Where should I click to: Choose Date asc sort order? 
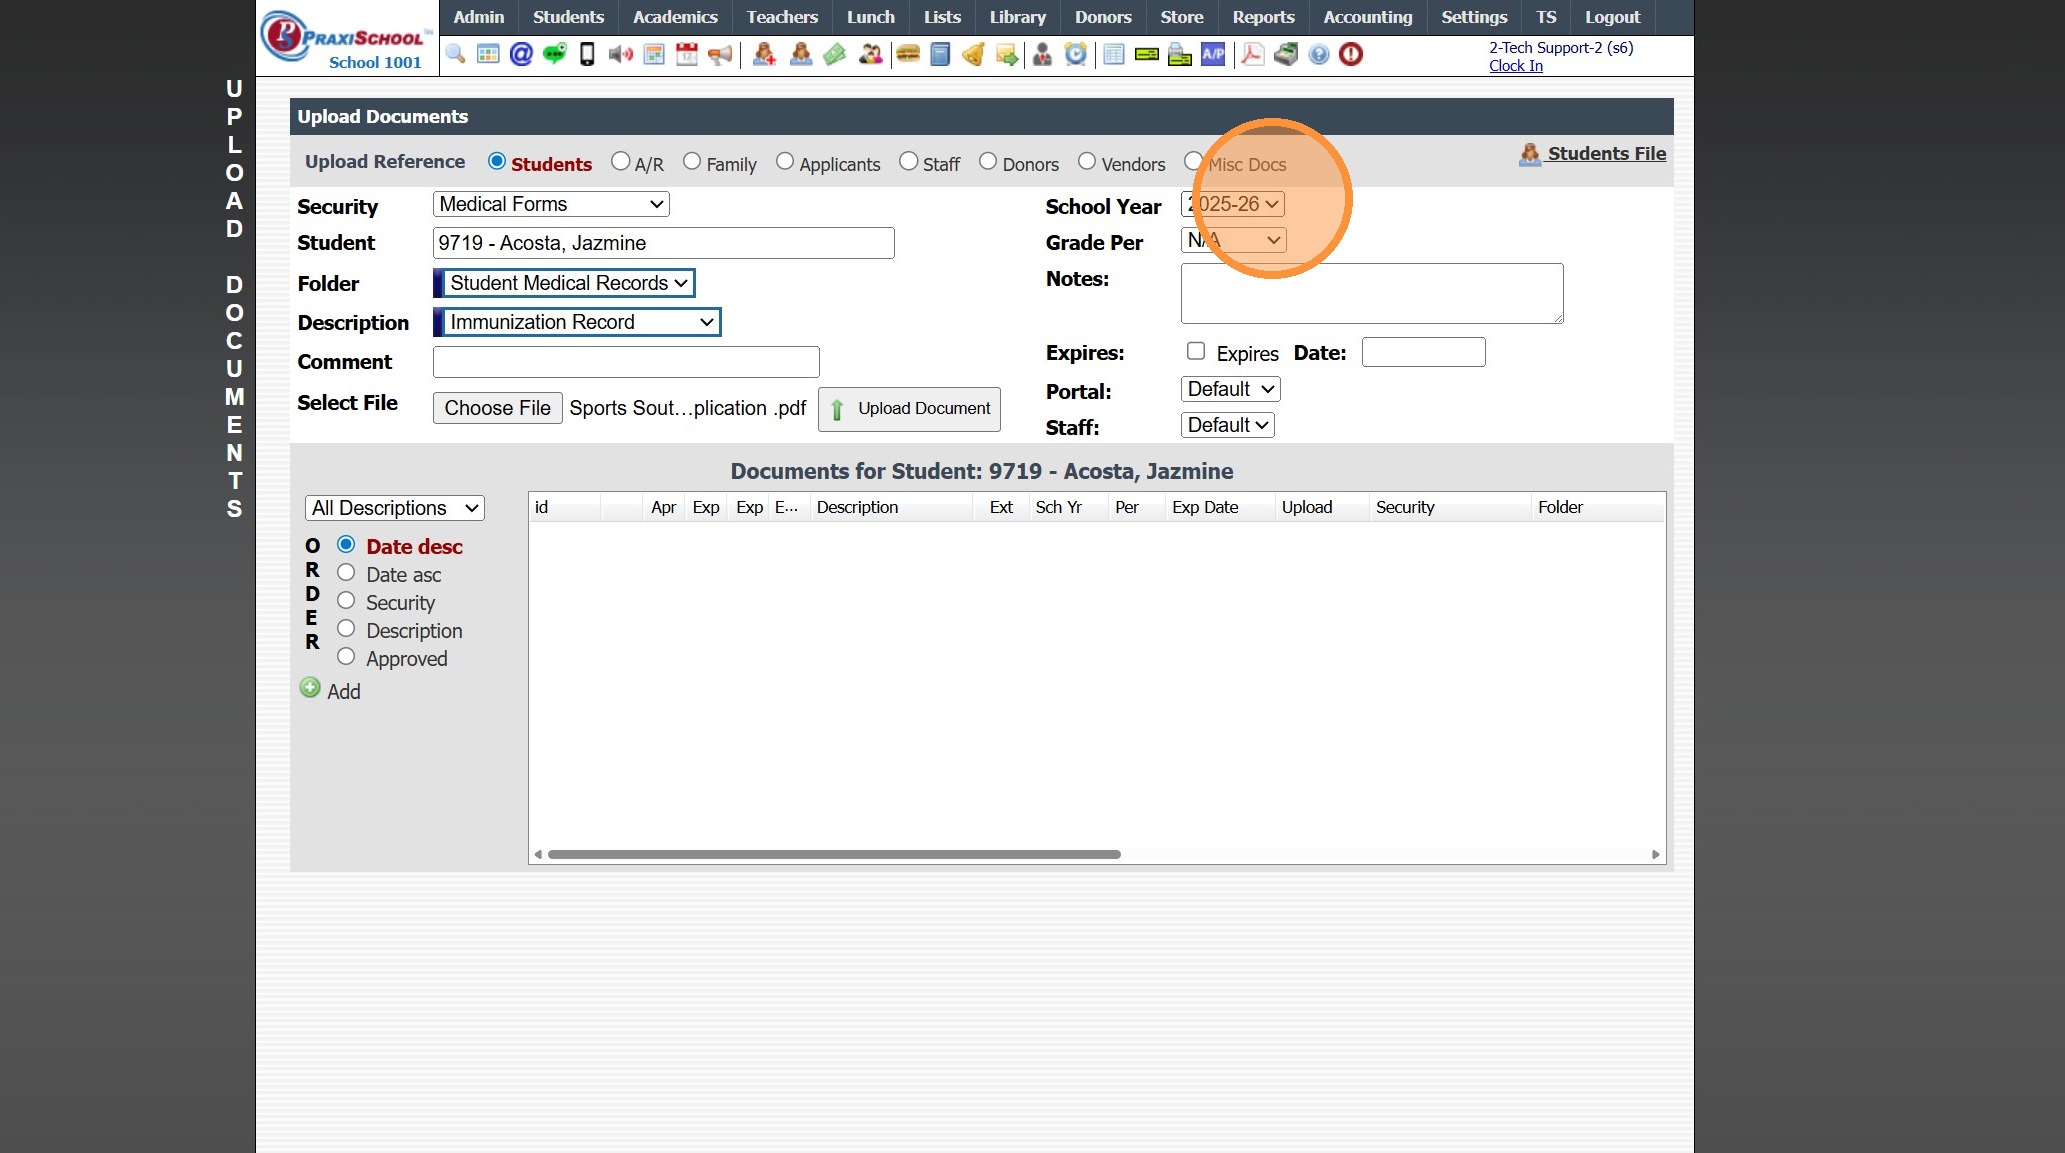pyautogui.click(x=346, y=573)
